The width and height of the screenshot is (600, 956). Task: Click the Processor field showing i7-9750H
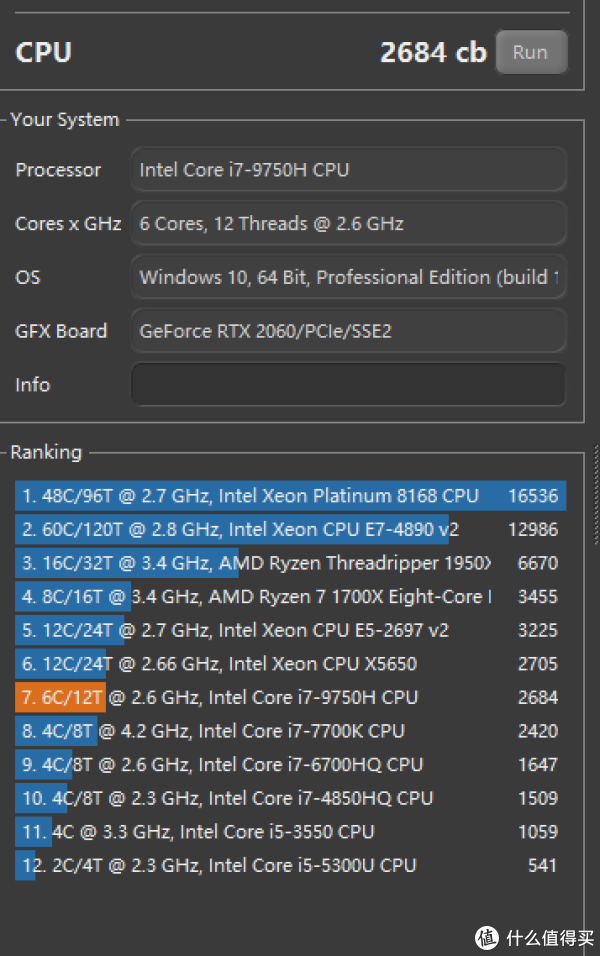click(348, 170)
